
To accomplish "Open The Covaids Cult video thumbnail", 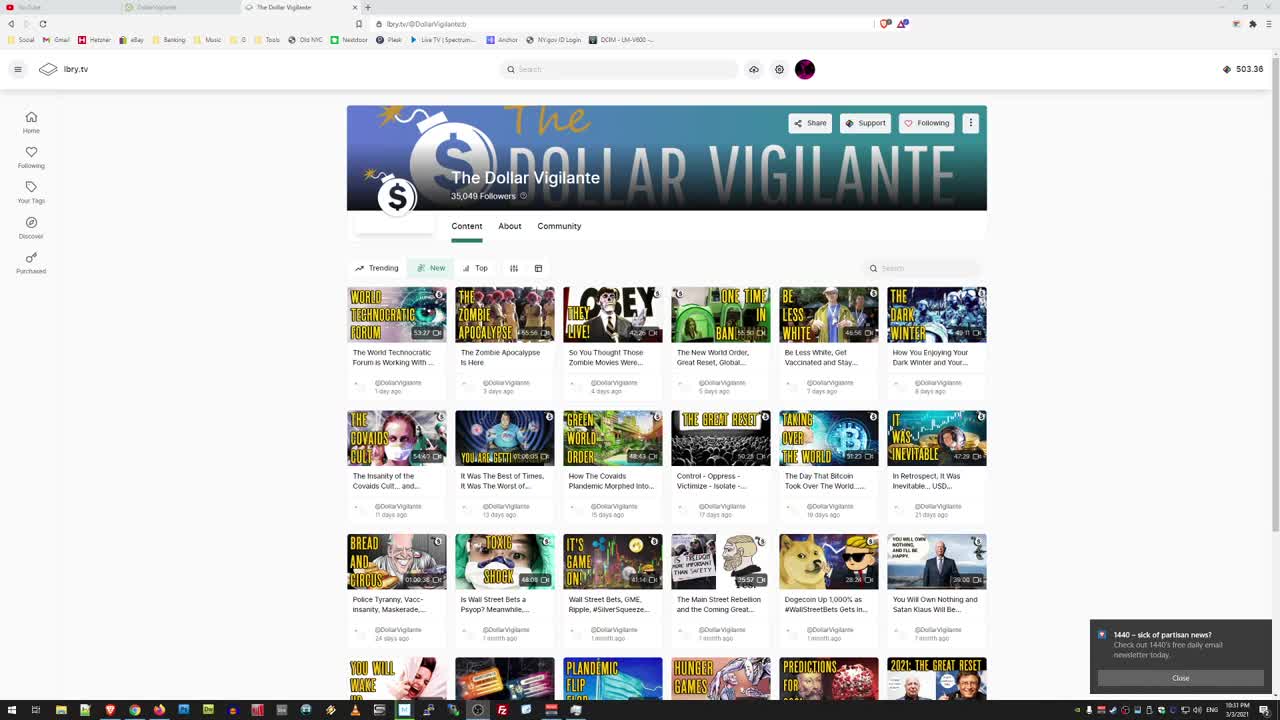I will pyautogui.click(x=397, y=438).
